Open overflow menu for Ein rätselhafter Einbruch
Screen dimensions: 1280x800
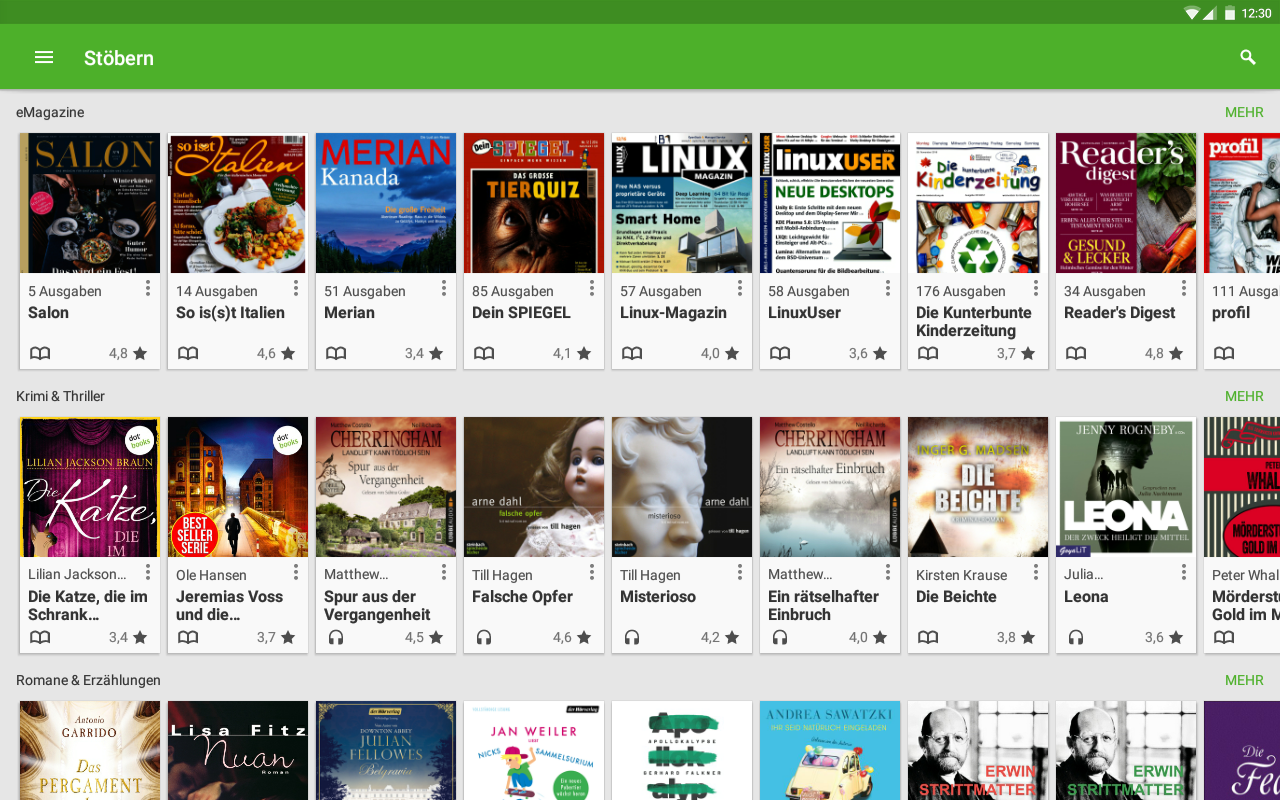click(x=888, y=572)
